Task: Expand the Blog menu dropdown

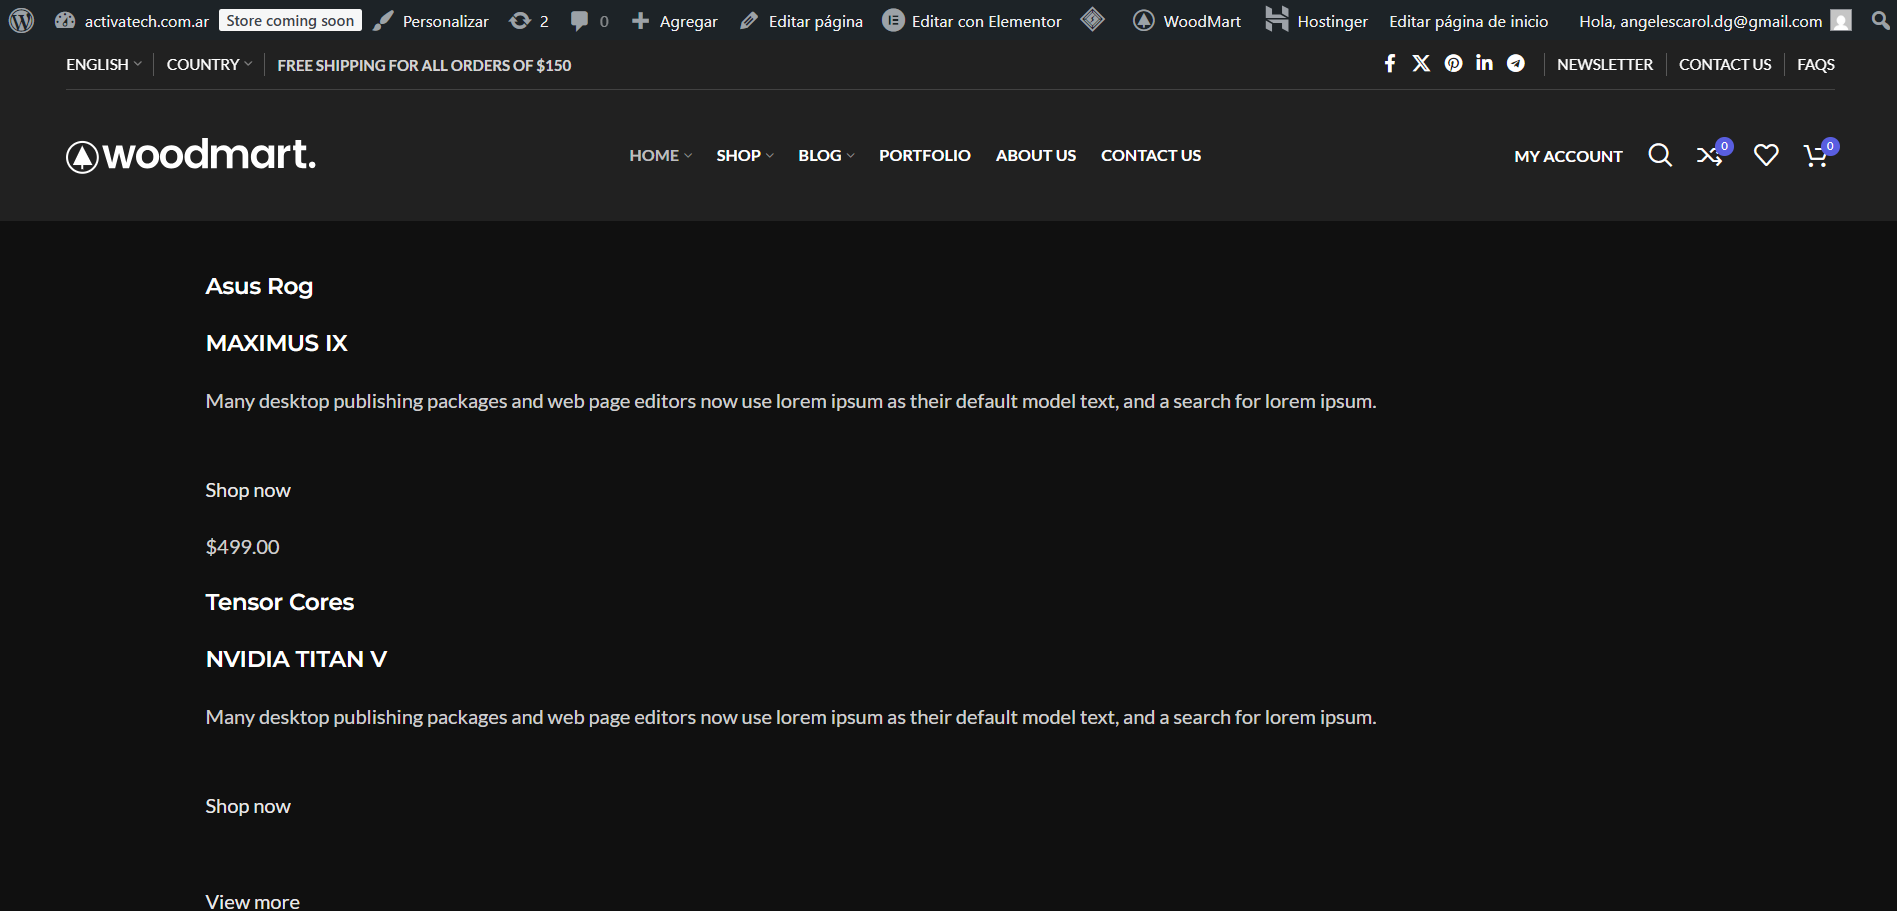Action: (x=825, y=155)
